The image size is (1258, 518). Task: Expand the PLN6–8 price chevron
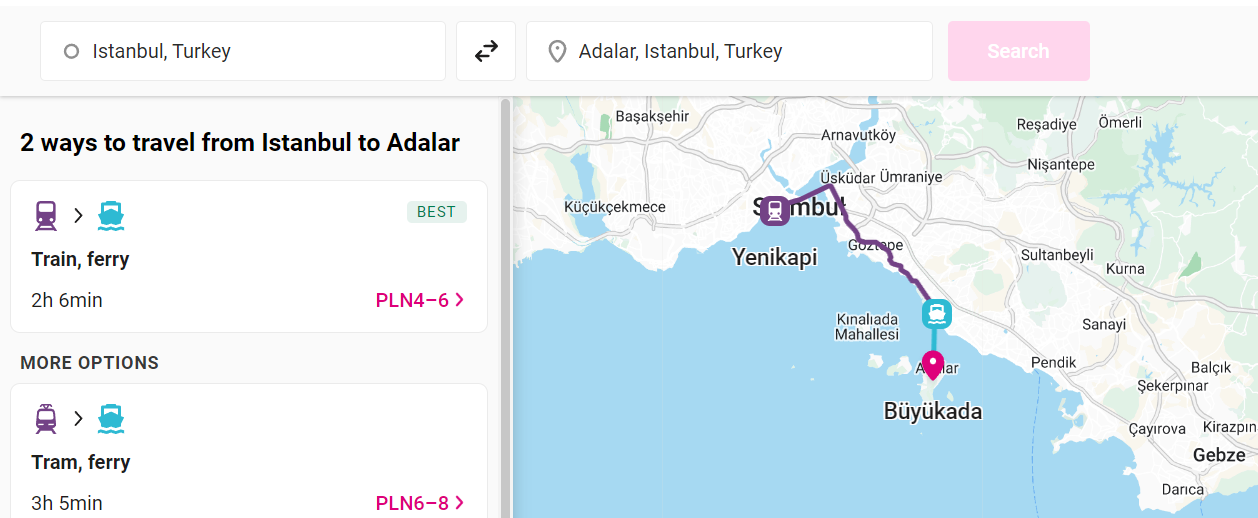point(460,503)
